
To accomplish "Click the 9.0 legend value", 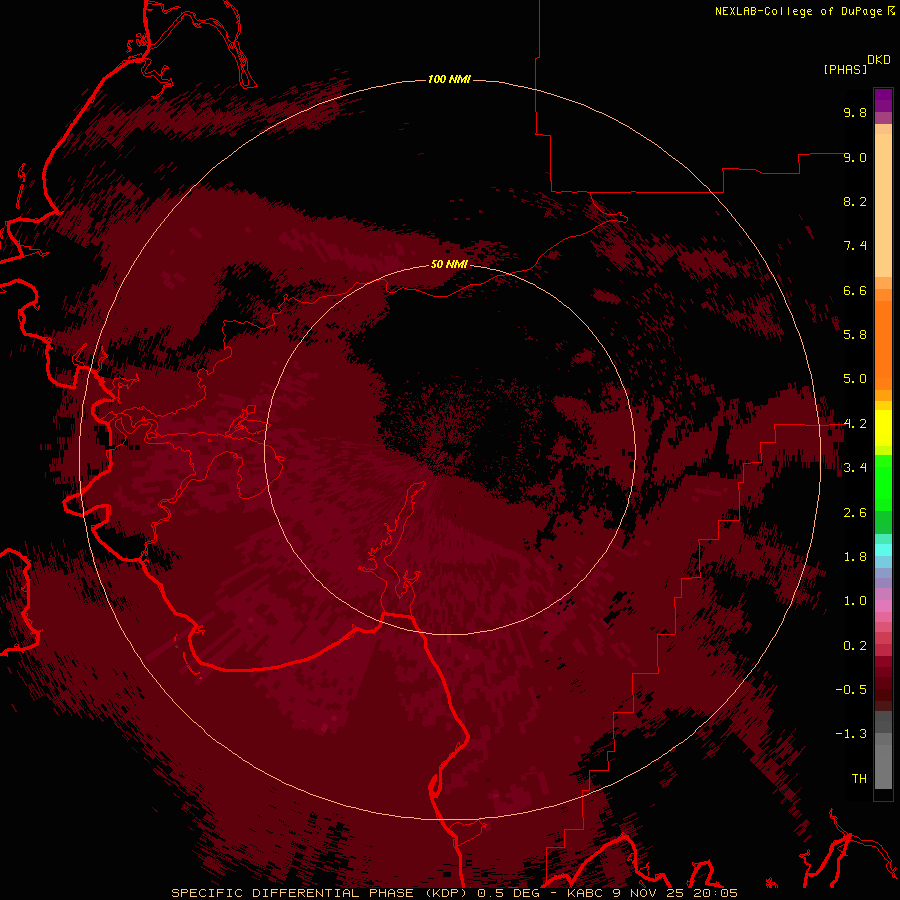I will pos(855,157).
